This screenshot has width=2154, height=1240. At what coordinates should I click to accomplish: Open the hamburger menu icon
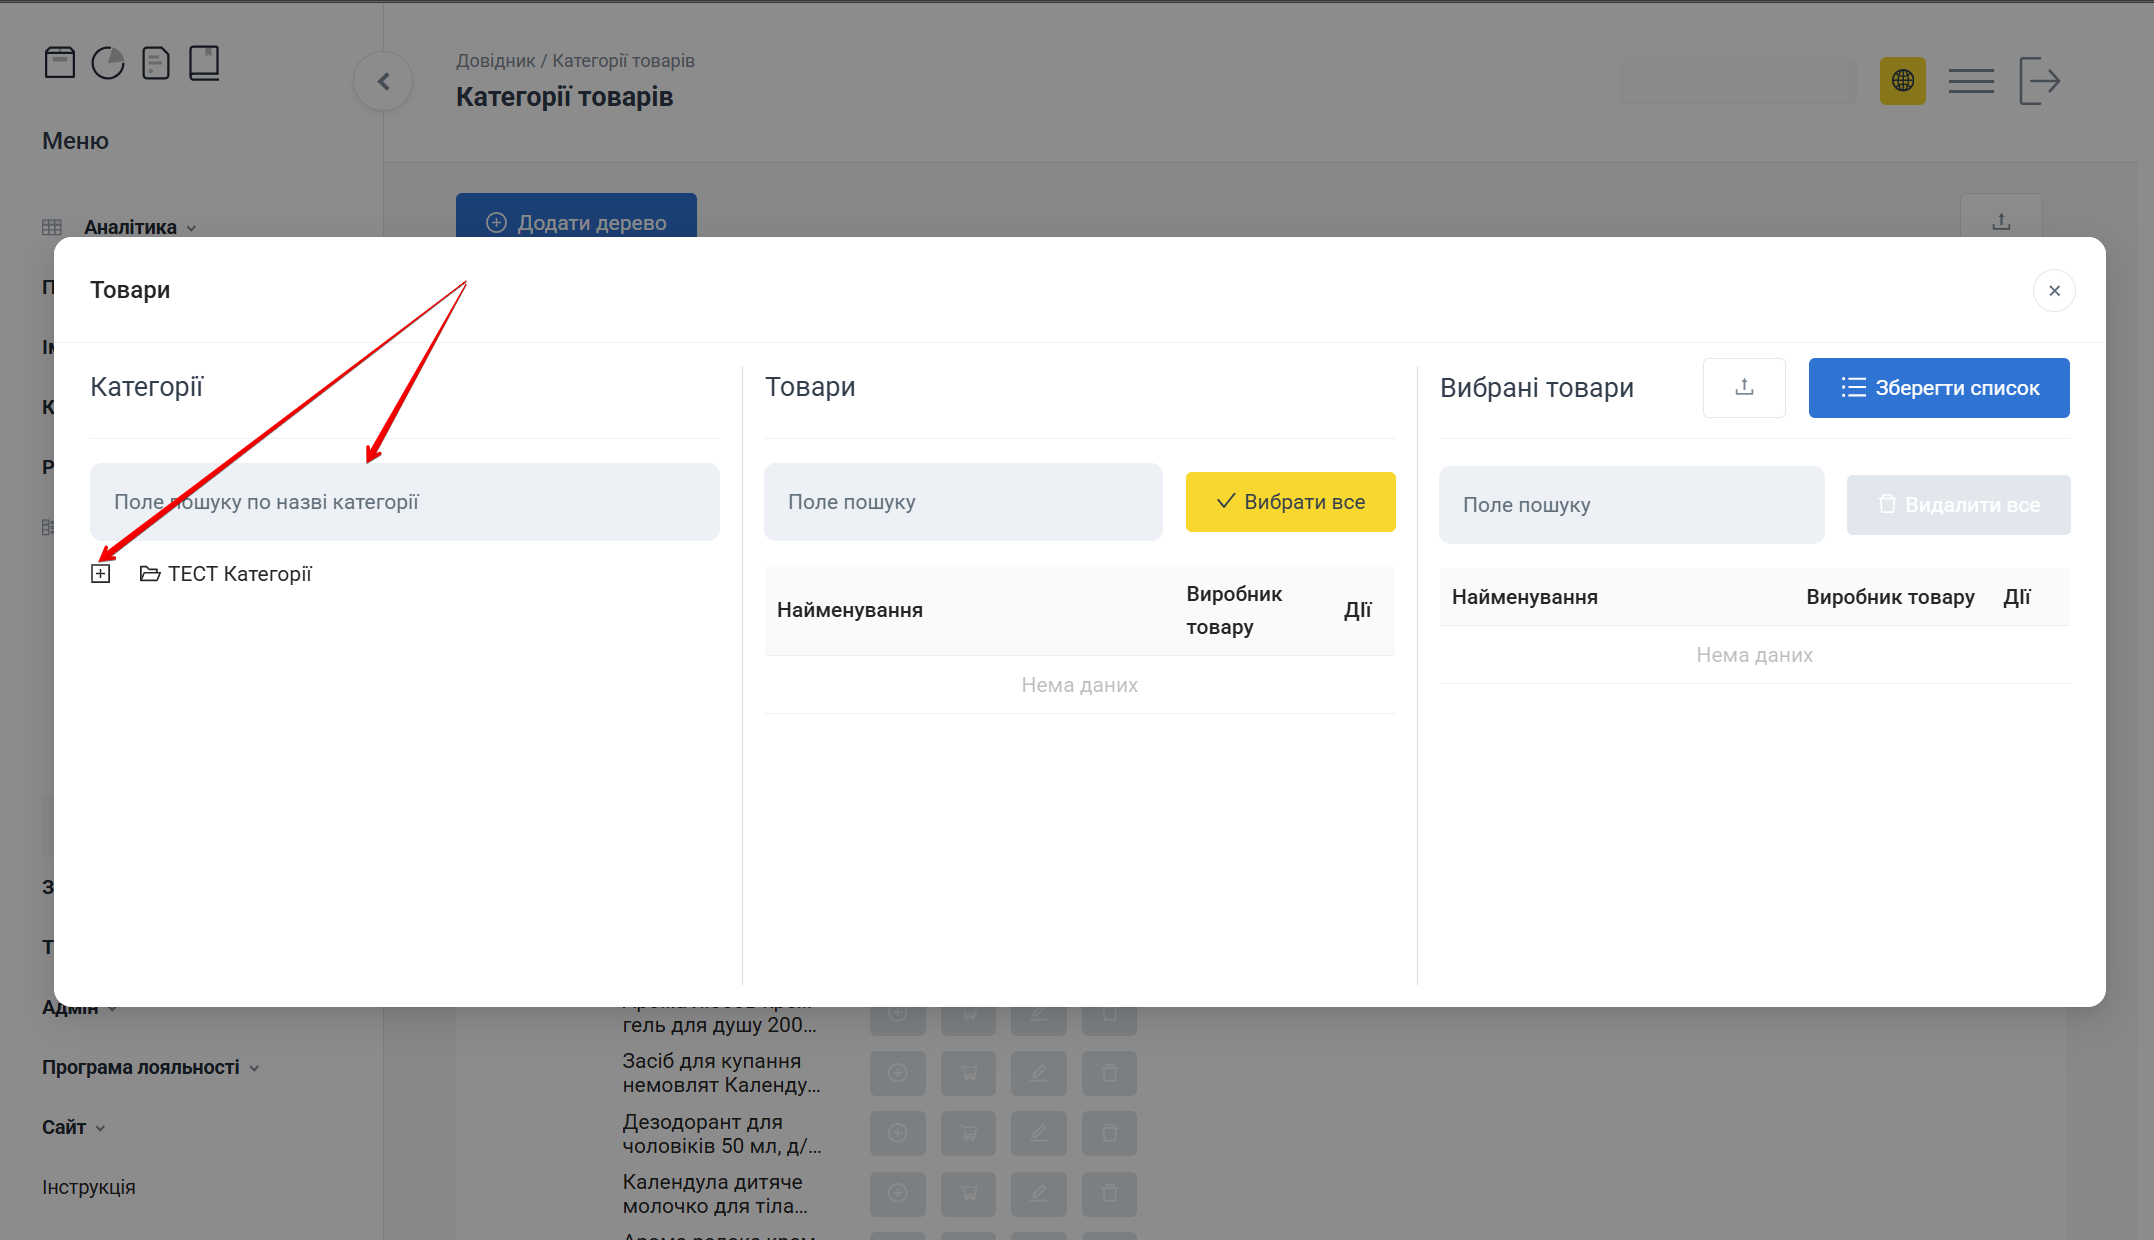point(1971,81)
